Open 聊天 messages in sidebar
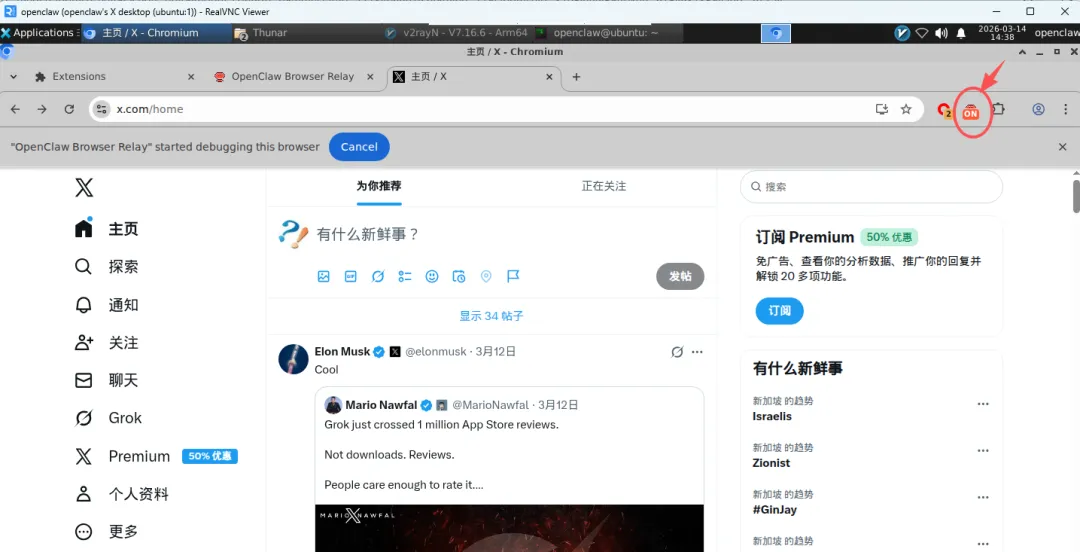Screen dimensions: 1080x552 (x=107, y=380)
